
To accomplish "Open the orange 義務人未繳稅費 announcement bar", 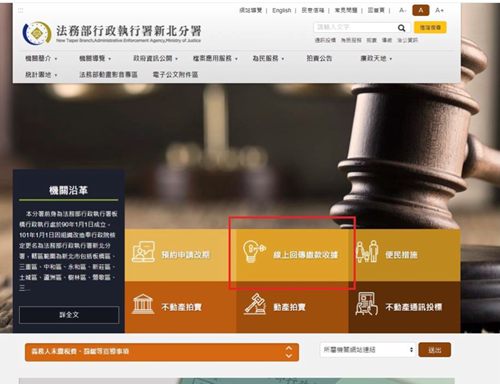I will click(x=162, y=352).
